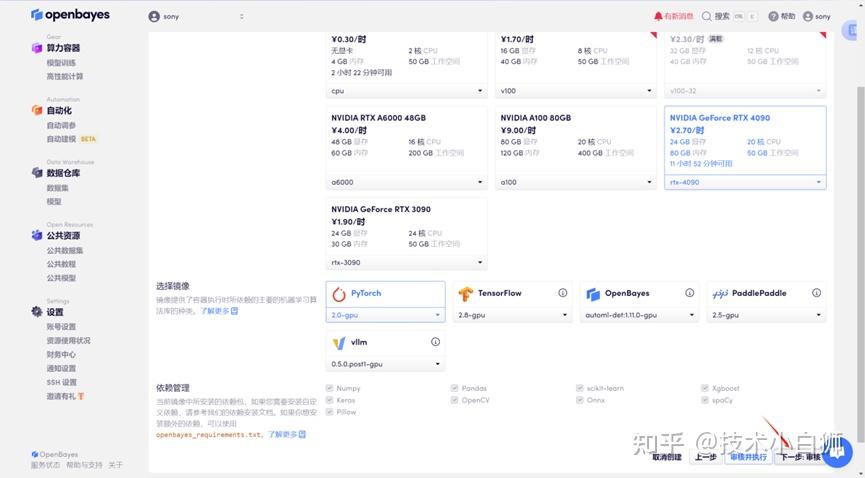Click the openbayes logo icon
Screen dimensions: 865x478
point(36,15)
